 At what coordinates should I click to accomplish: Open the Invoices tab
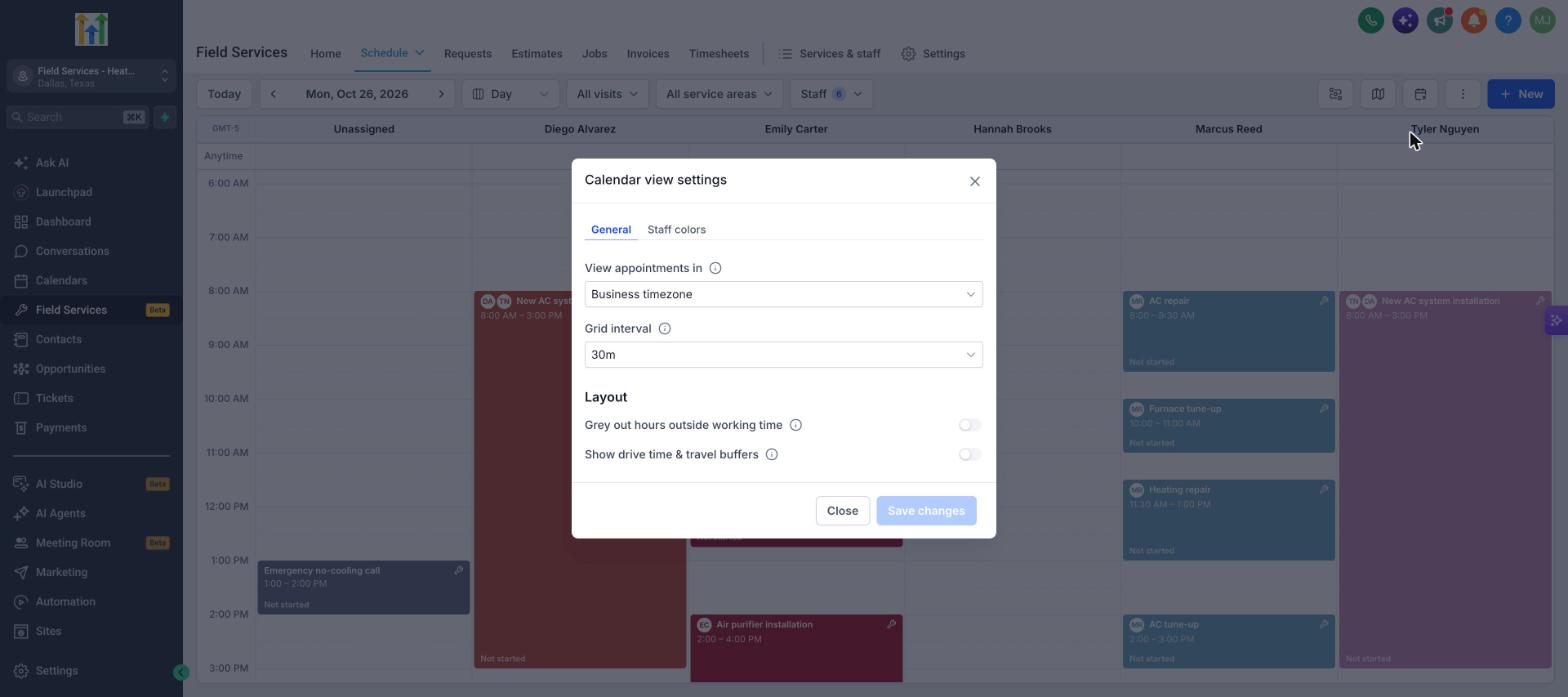(x=648, y=54)
